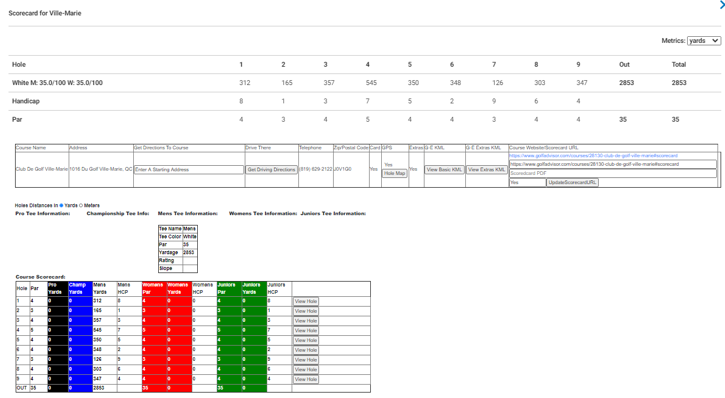725x398 pixels.
Task: Click View Hole button for hole 5
Action: click(x=306, y=340)
